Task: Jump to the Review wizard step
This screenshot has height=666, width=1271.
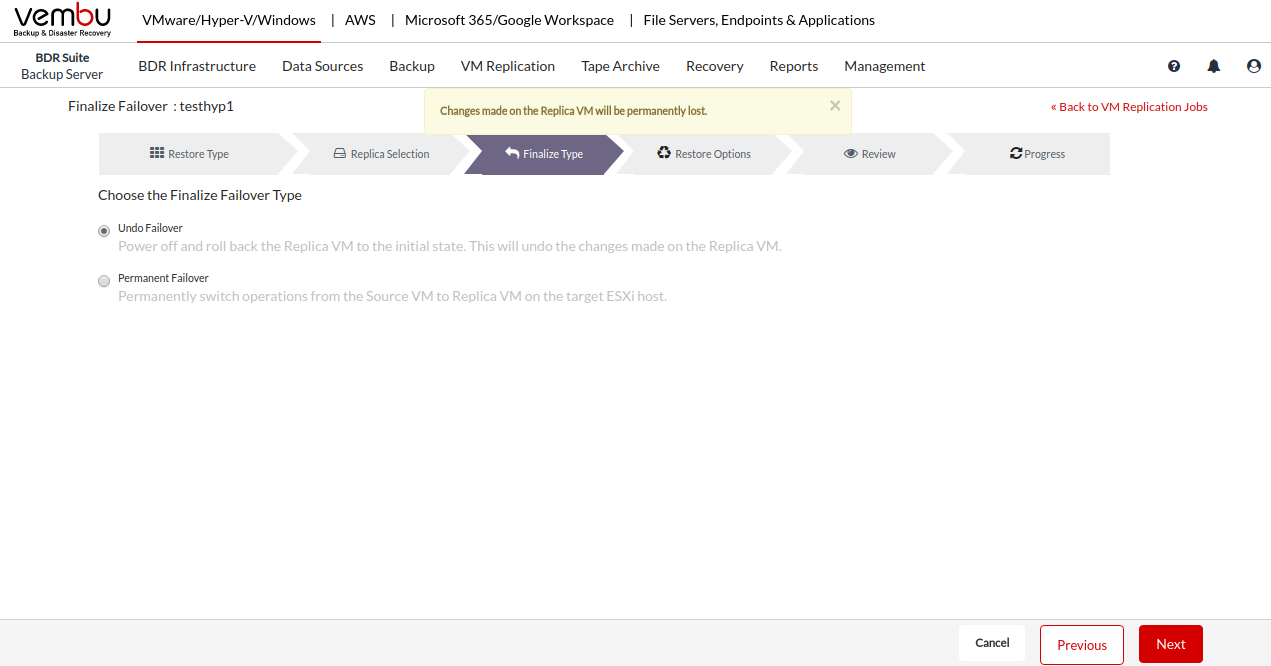Action: tap(869, 154)
